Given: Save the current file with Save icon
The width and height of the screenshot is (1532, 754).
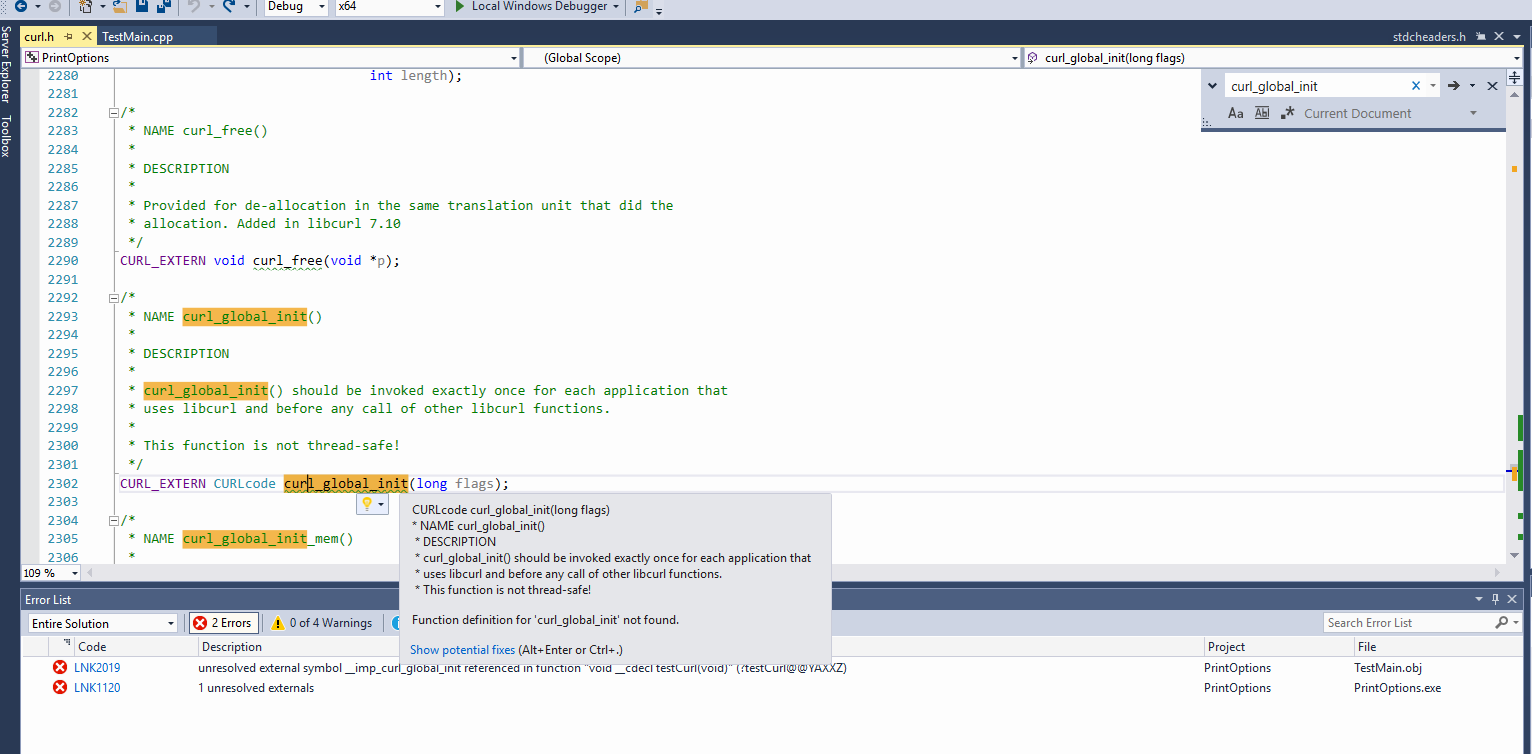Looking at the screenshot, I should (x=142, y=6).
